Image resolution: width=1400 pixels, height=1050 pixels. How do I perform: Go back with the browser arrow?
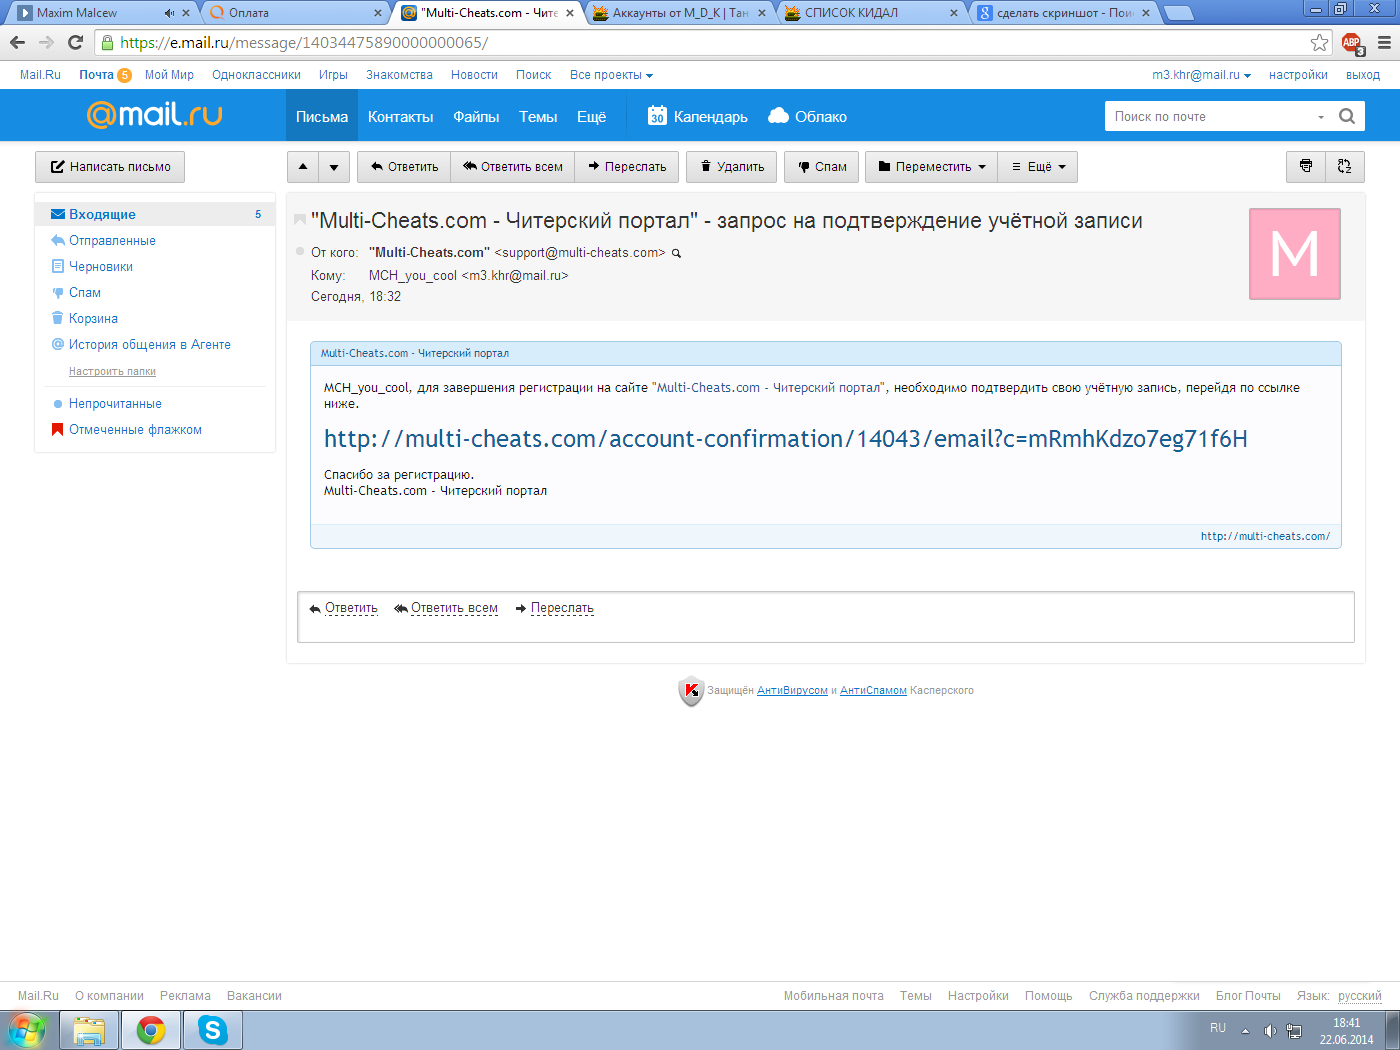point(17,42)
